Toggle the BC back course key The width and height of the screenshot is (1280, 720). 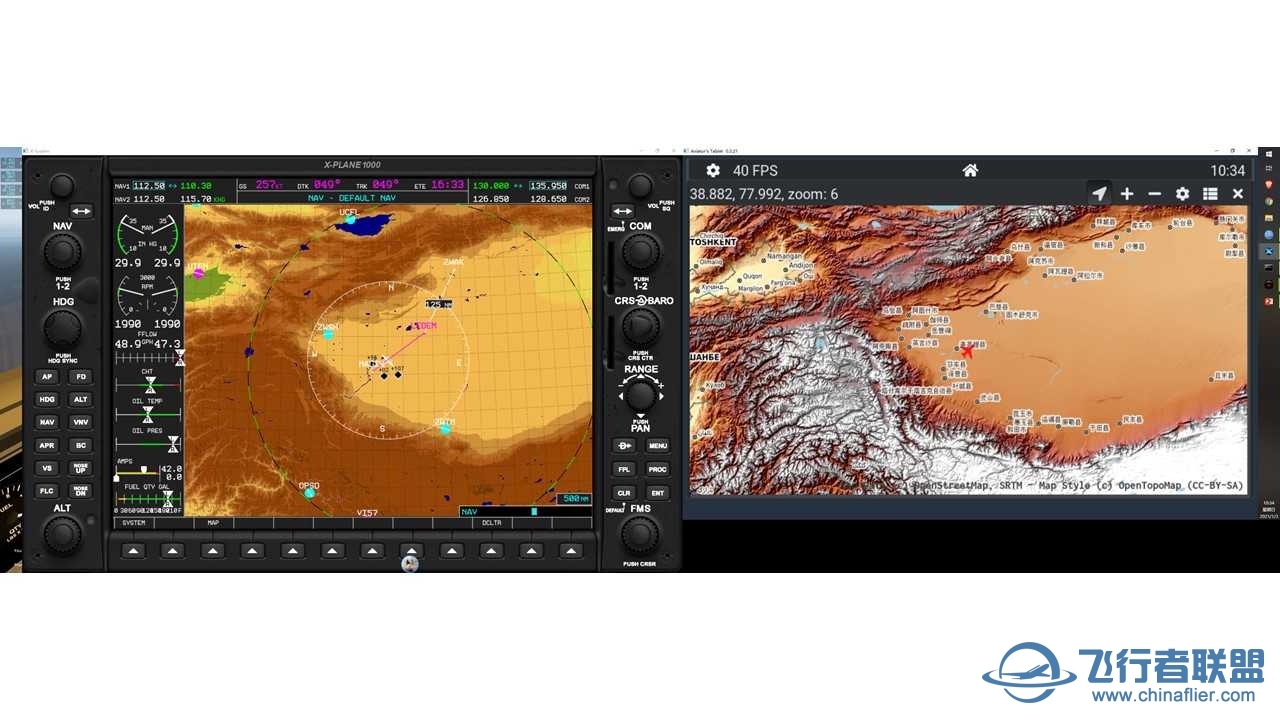tap(80, 445)
